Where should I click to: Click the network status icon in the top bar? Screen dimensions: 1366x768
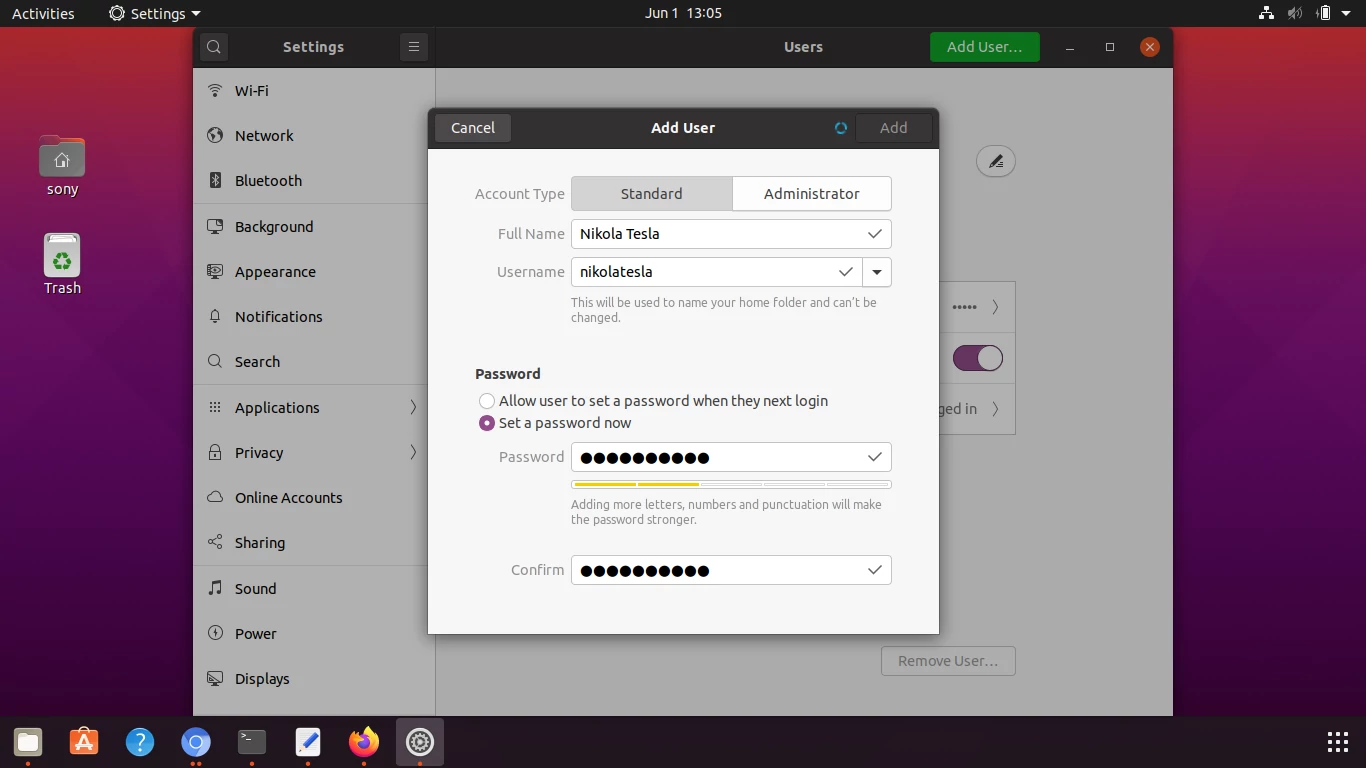[x=1266, y=13]
